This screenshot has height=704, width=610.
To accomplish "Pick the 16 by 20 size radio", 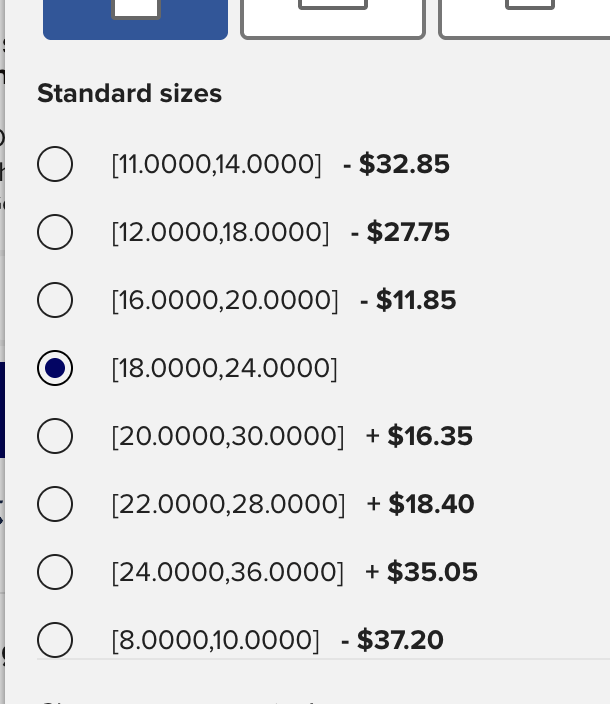I will pyautogui.click(x=55, y=300).
